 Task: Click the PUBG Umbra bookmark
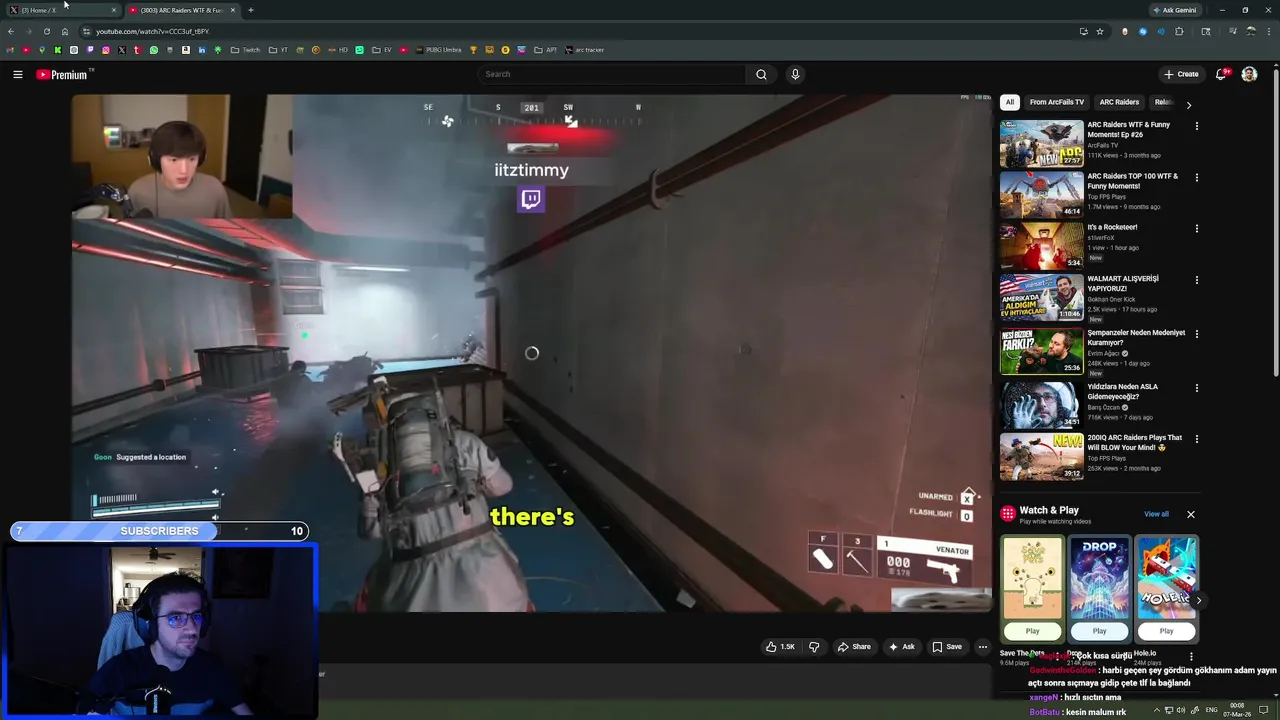438,50
